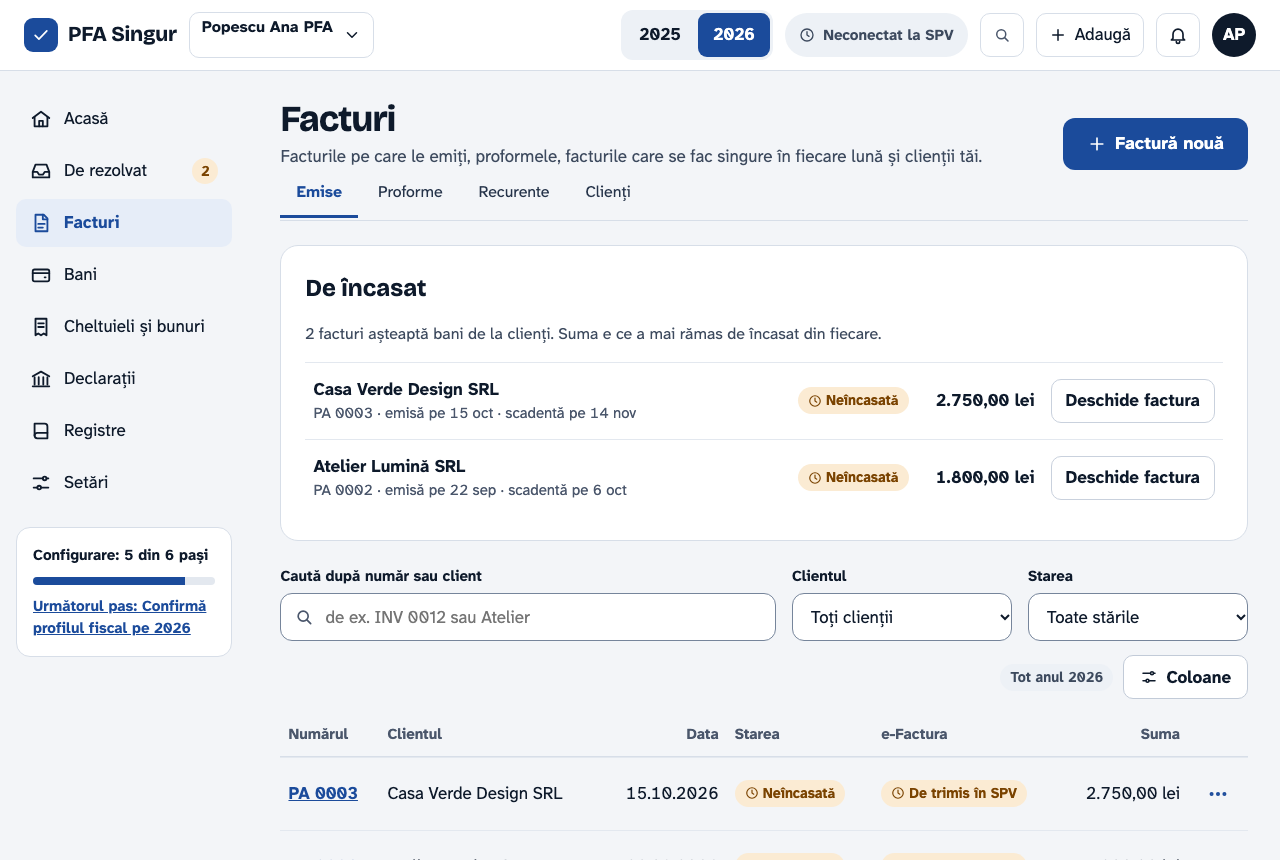Switch to the Proforme tab
The image size is (1280, 860).
point(410,192)
